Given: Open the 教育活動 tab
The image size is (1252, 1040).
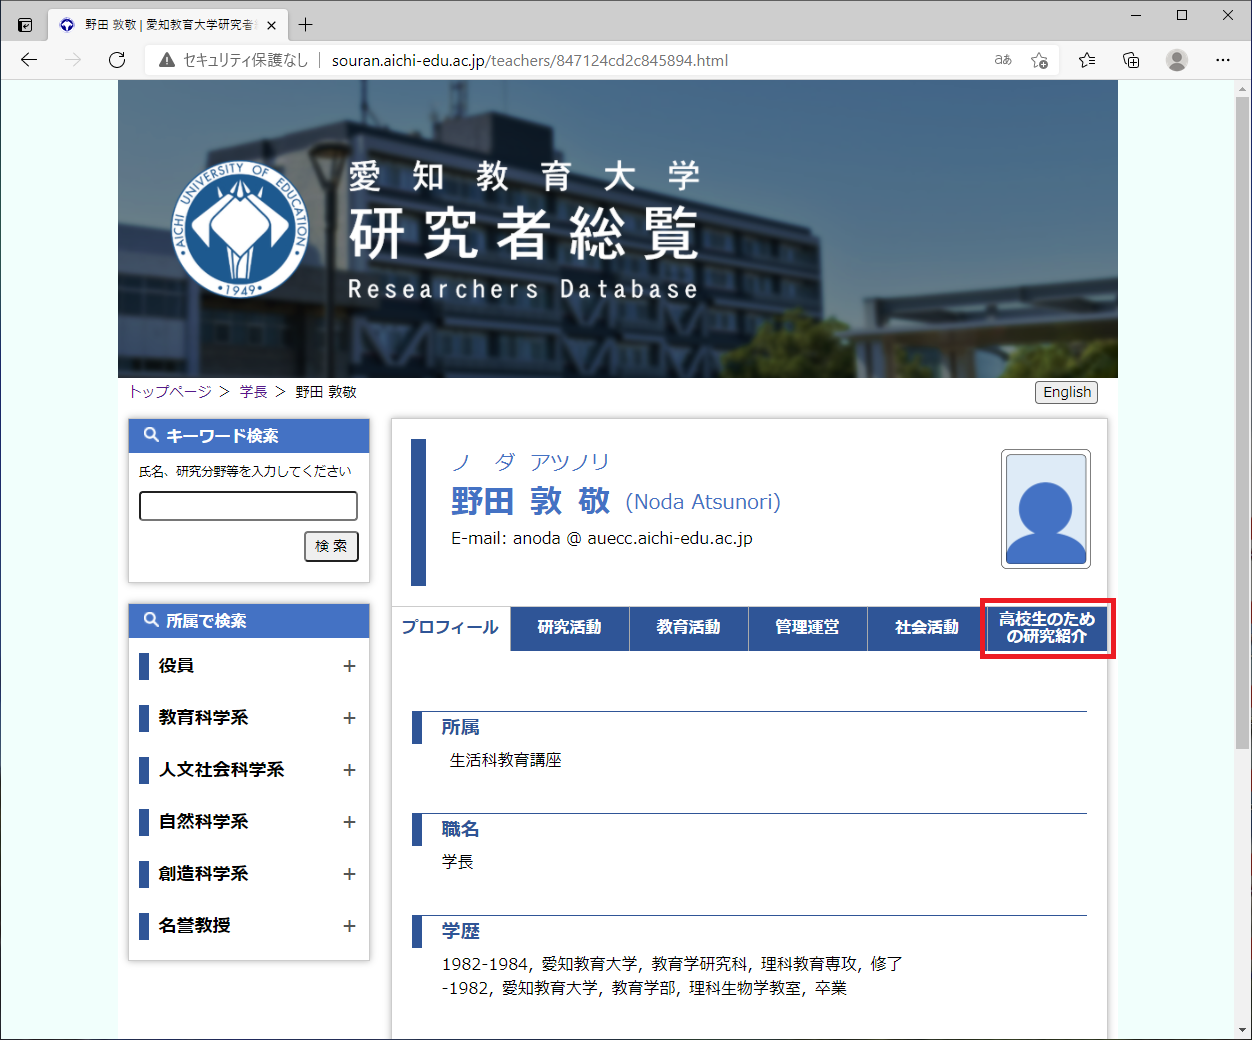Looking at the screenshot, I should click(x=689, y=628).
